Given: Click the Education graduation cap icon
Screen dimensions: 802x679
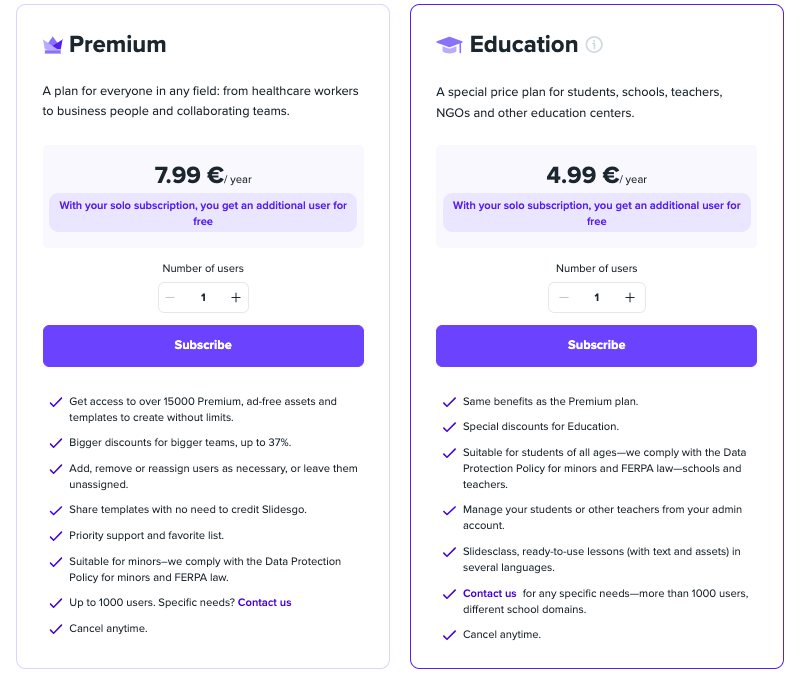Looking at the screenshot, I should (x=449, y=45).
